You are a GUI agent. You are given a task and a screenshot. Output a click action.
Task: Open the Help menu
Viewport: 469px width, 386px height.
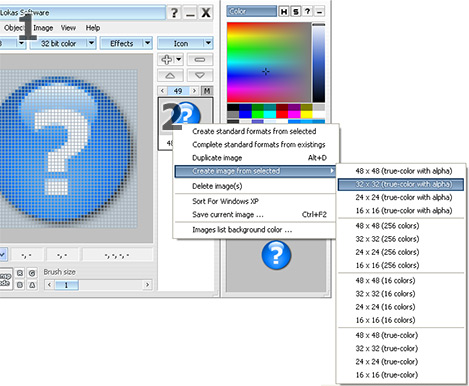pyautogui.click(x=93, y=28)
